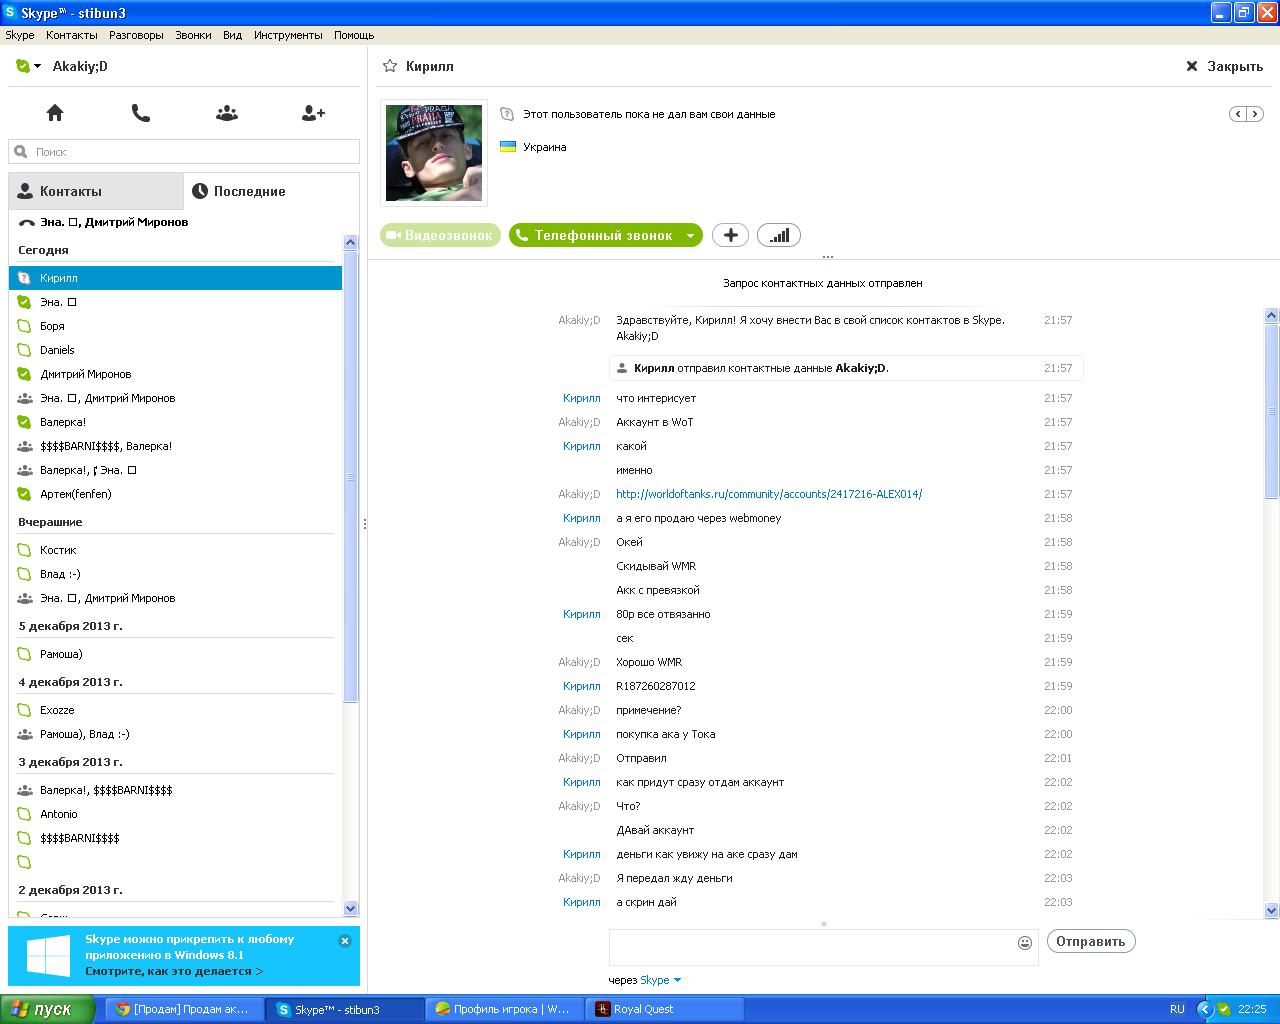The height and width of the screenshot is (1024, 1280).
Task: Open the Валерка! conversation
Action: (x=175, y=422)
